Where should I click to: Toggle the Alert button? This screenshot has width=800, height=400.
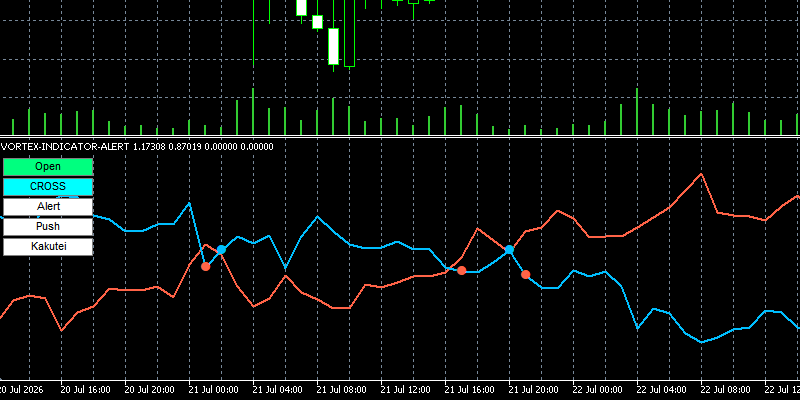(48, 207)
